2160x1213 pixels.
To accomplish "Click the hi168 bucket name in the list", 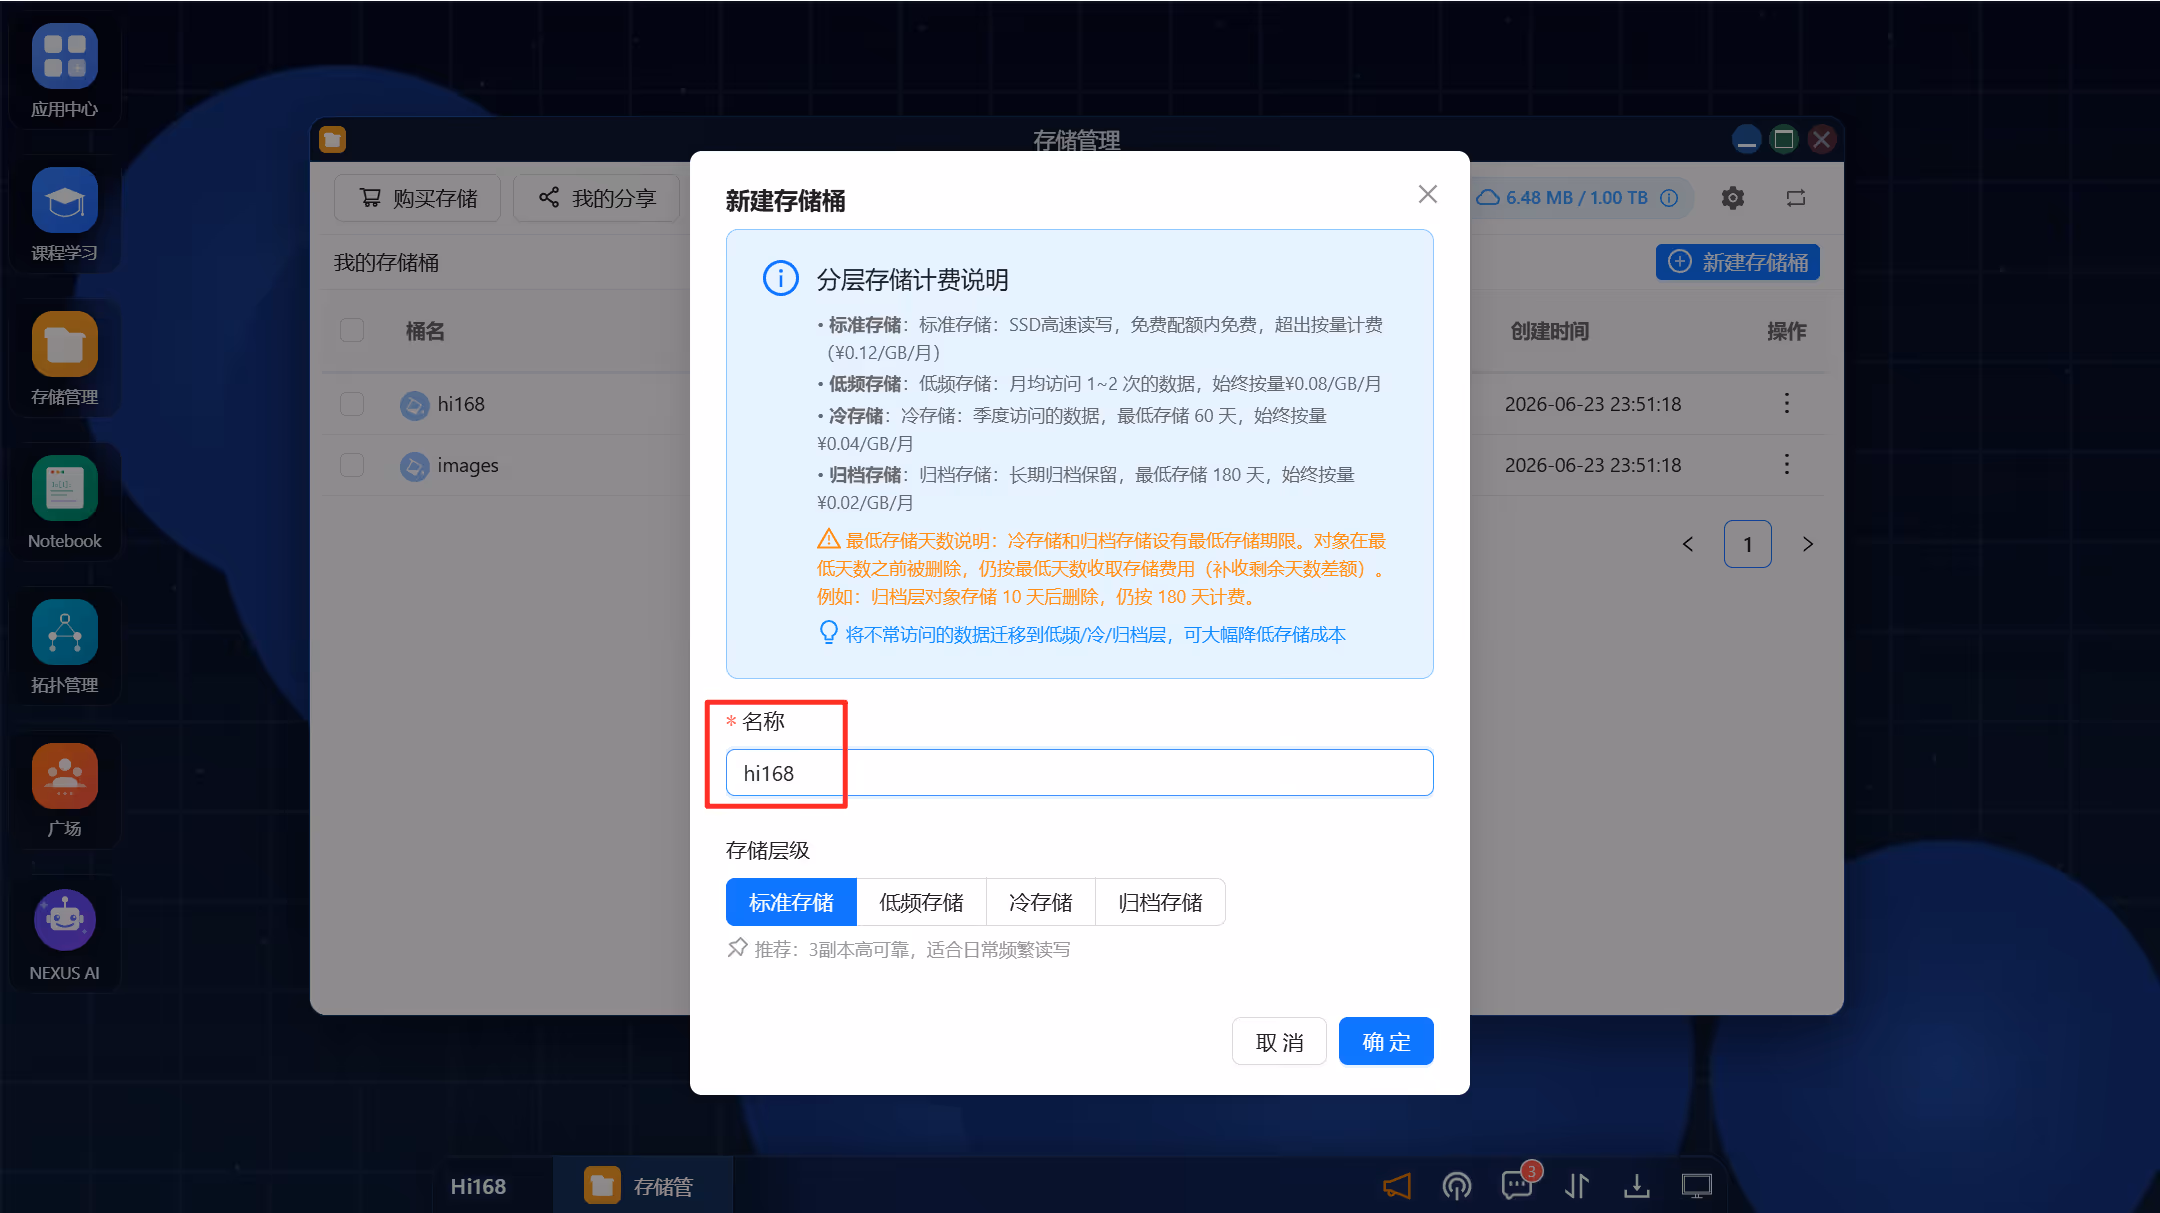I will click(x=461, y=404).
